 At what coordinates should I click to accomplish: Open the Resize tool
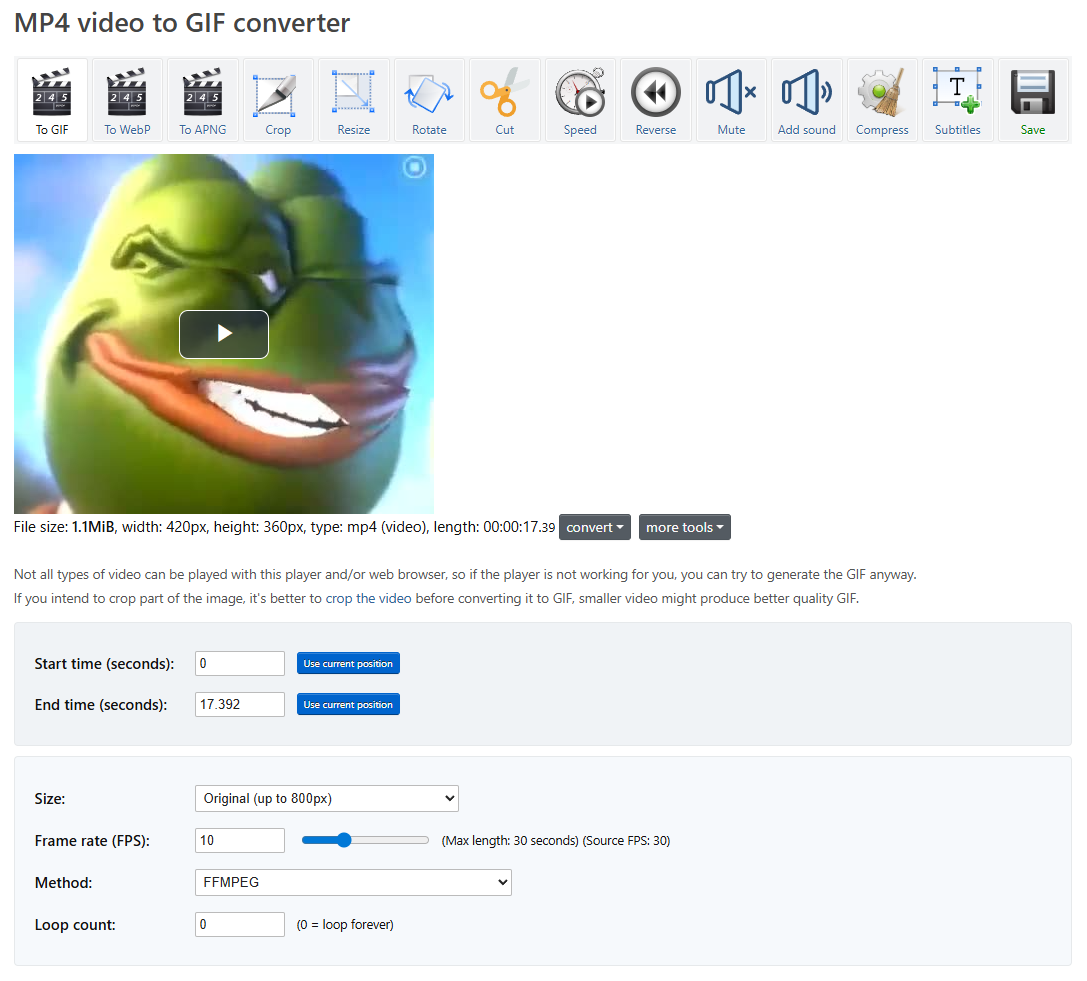[353, 100]
